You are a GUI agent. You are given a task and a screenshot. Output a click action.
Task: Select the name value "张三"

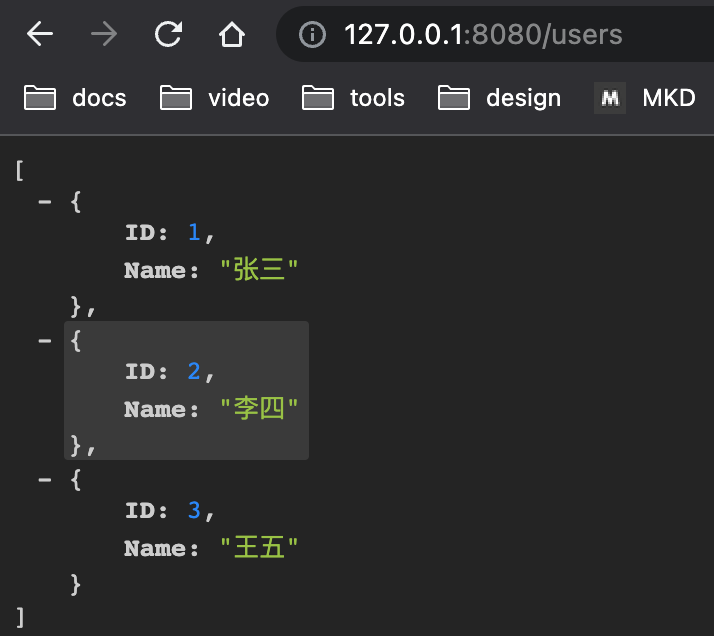click(259, 270)
